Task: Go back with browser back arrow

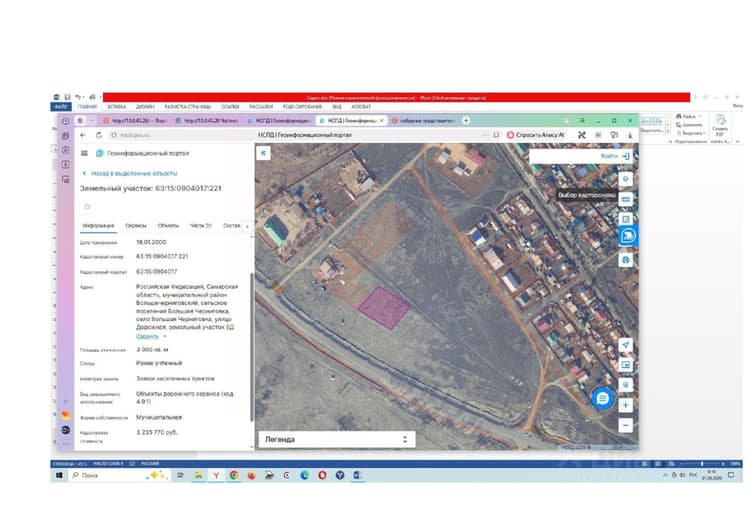Action: point(83,135)
